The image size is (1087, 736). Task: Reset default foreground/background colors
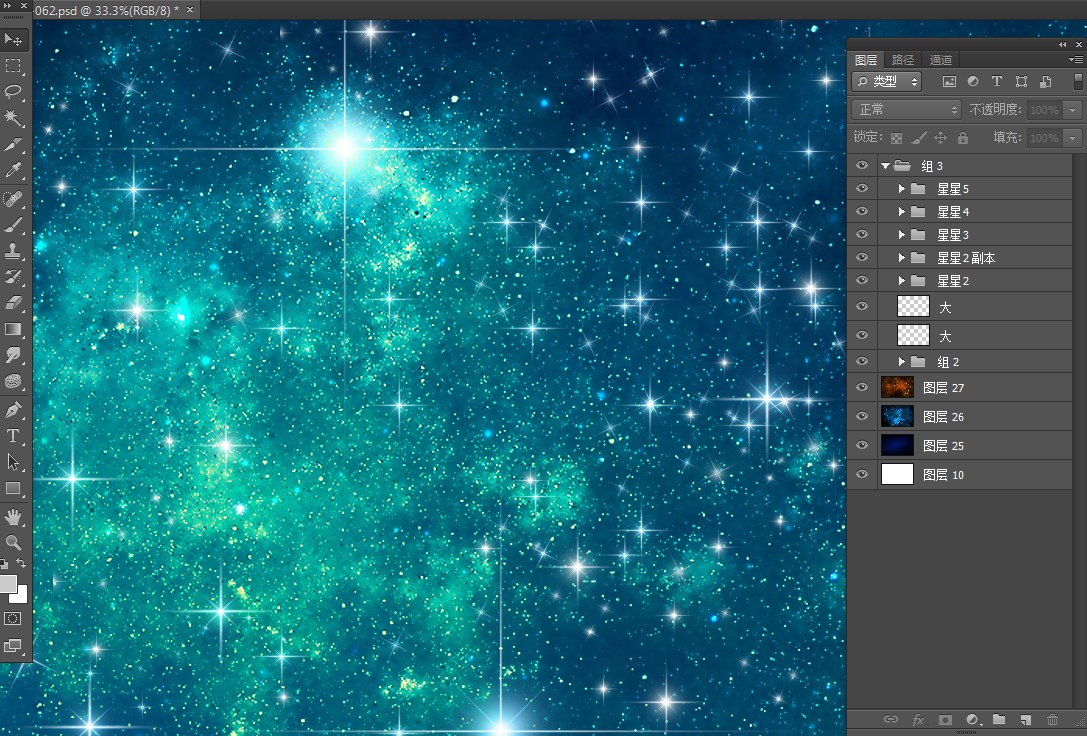click(4, 564)
